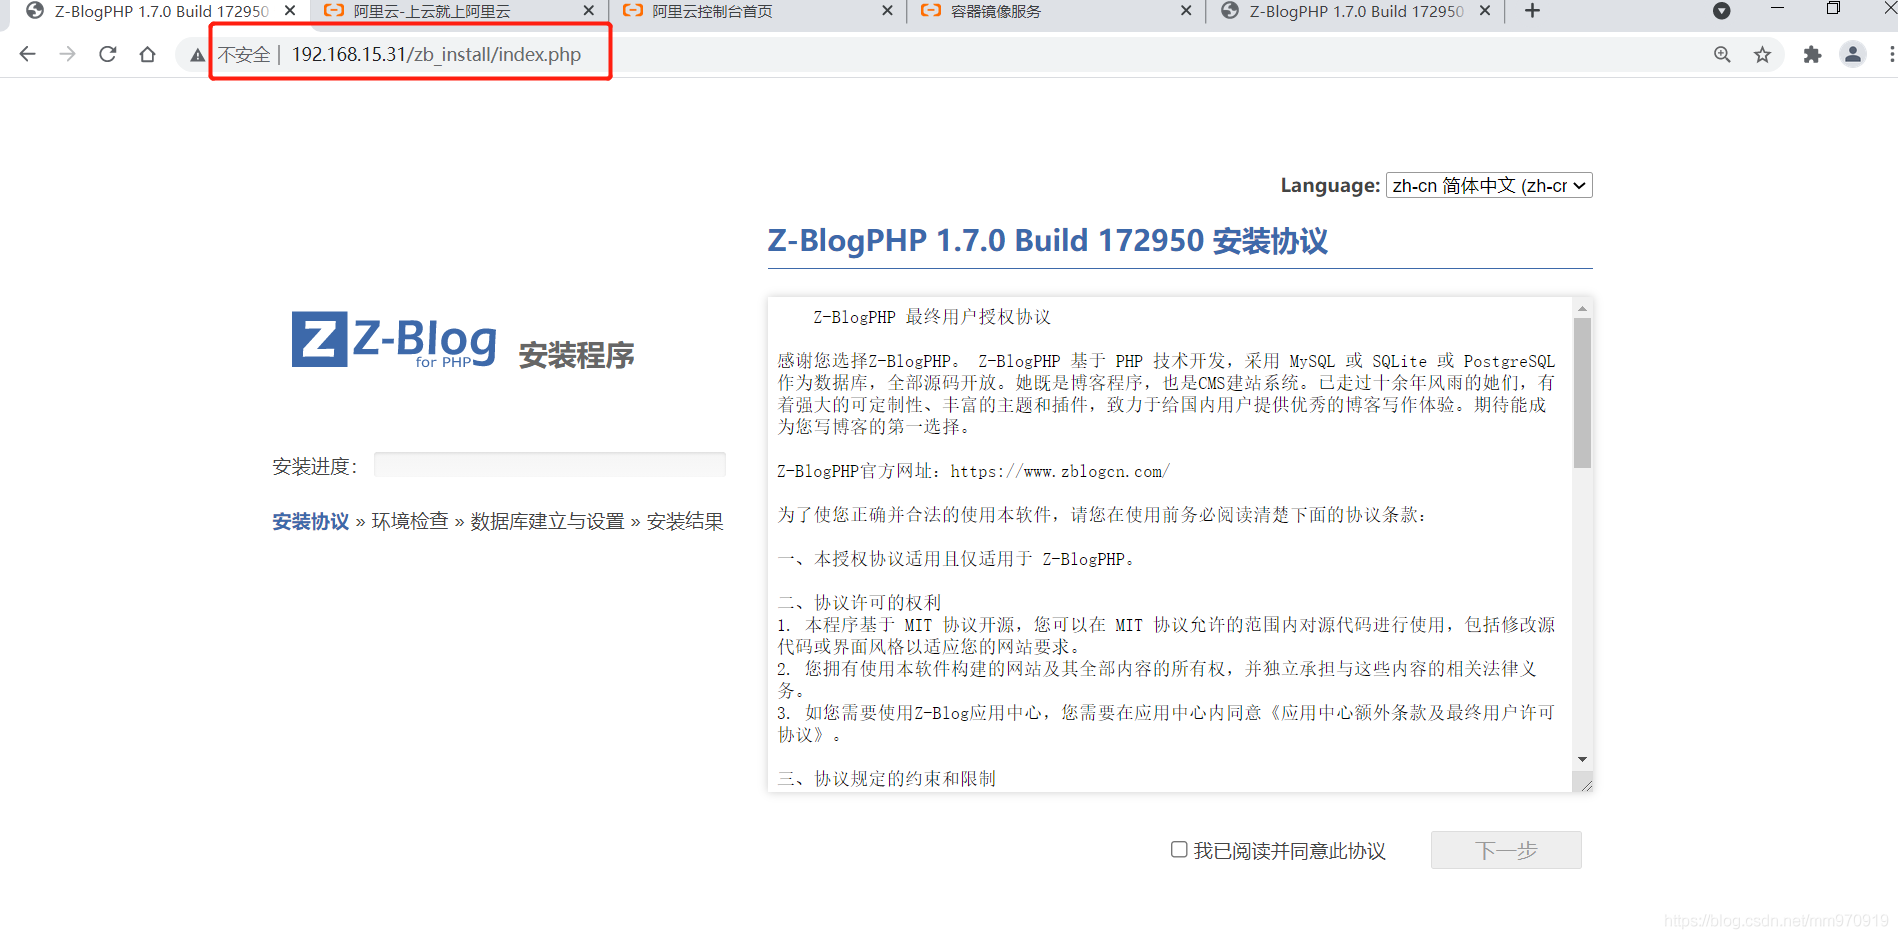
Task: Switch to the 阿里云控制台首页 tab
Action: [x=712, y=11]
